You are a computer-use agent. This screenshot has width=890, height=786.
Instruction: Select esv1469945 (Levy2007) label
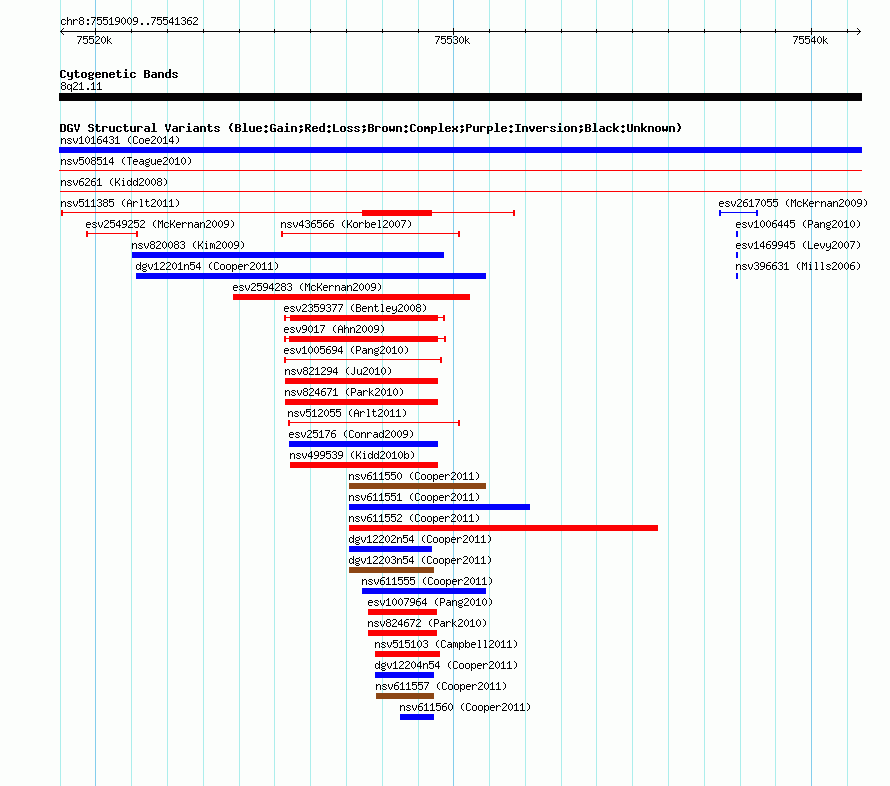pyautogui.click(x=798, y=245)
